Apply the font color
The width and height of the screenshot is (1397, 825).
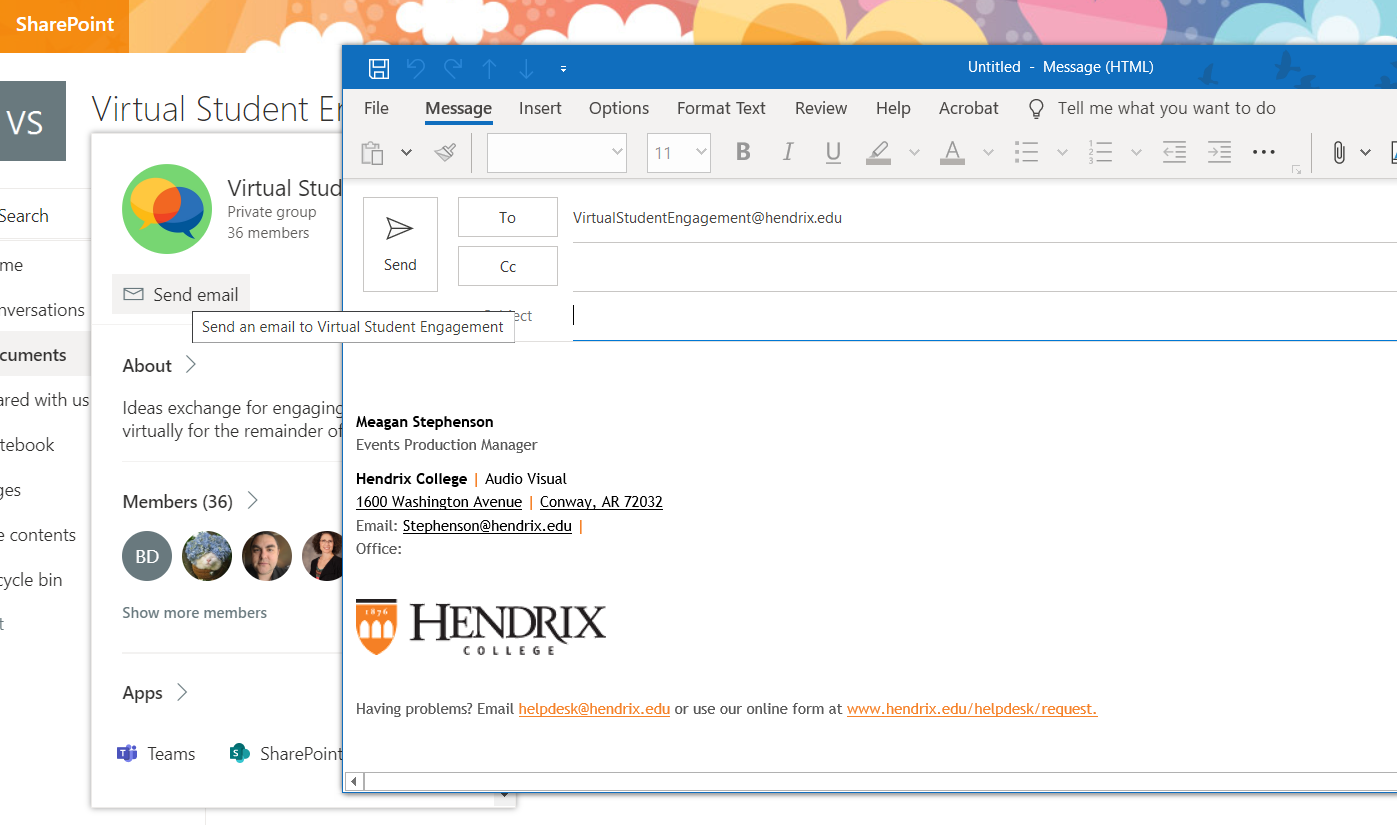pos(953,152)
